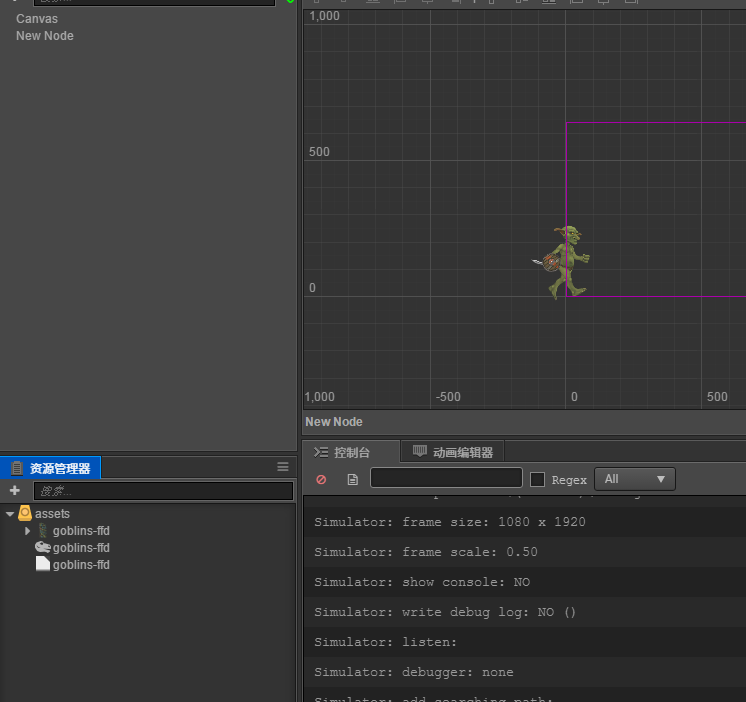Focus the console filter text field
The height and width of the screenshot is (702, 746).
446,478
